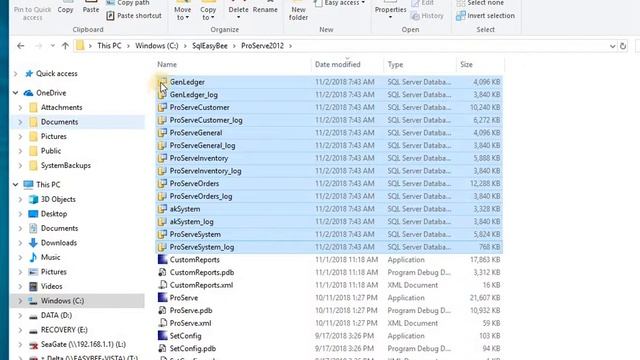Open Attachments folder in OneDrive

click(x=61, y=107)
